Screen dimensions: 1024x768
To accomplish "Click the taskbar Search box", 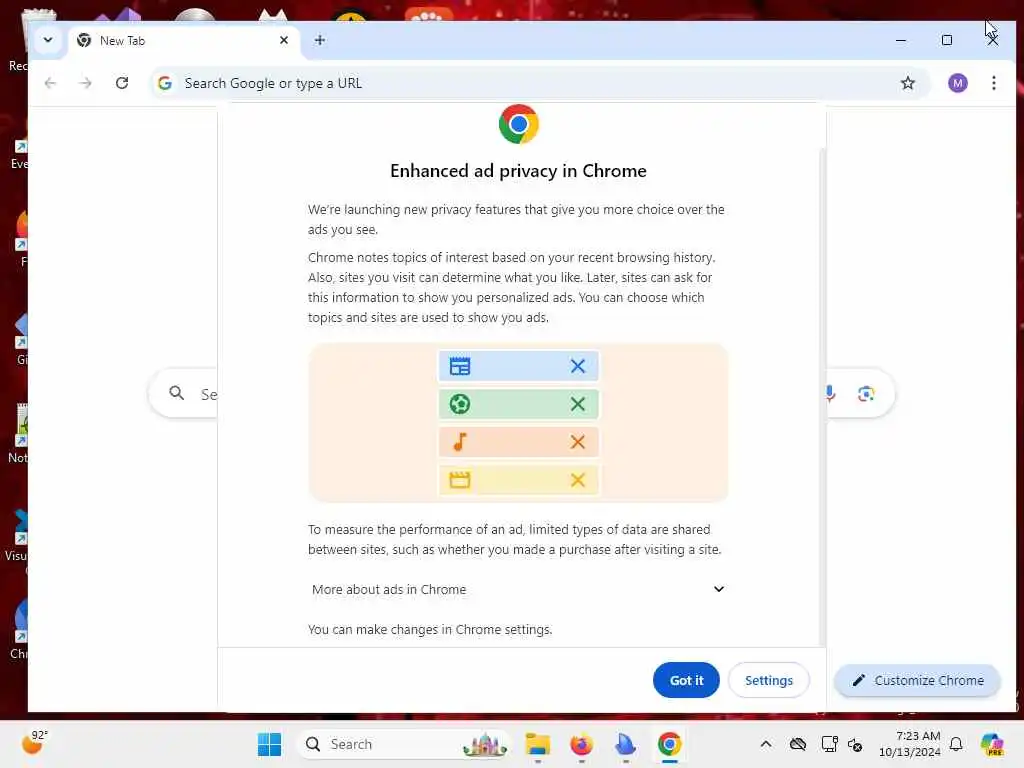I will [405, 744].
